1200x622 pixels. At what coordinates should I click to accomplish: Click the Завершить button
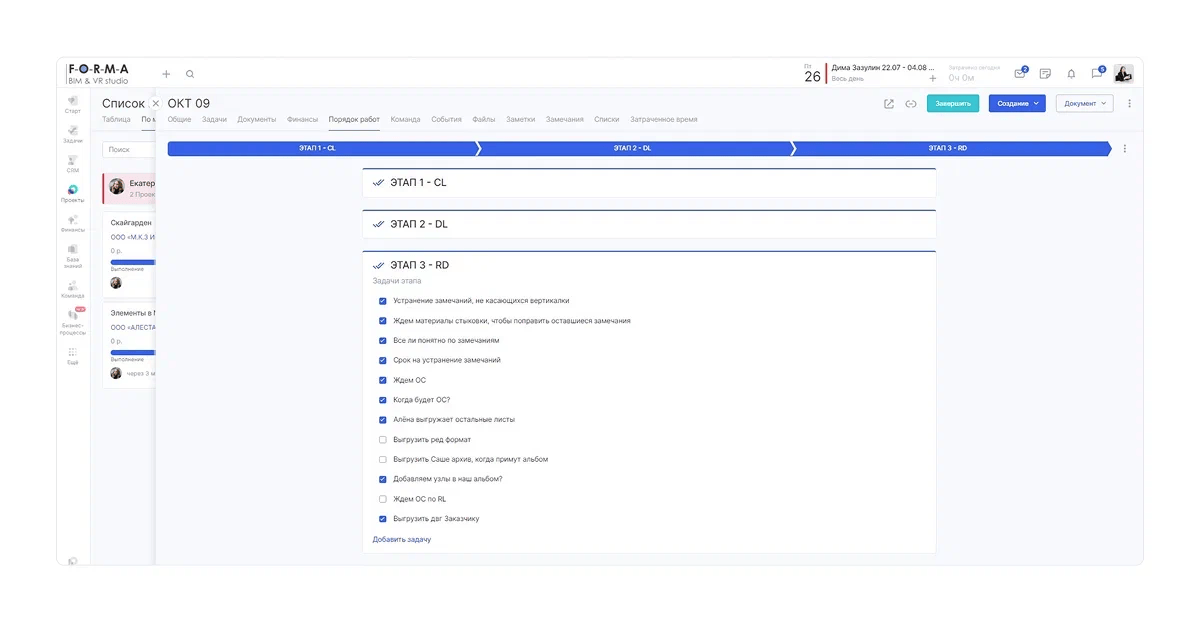(952, 103)
